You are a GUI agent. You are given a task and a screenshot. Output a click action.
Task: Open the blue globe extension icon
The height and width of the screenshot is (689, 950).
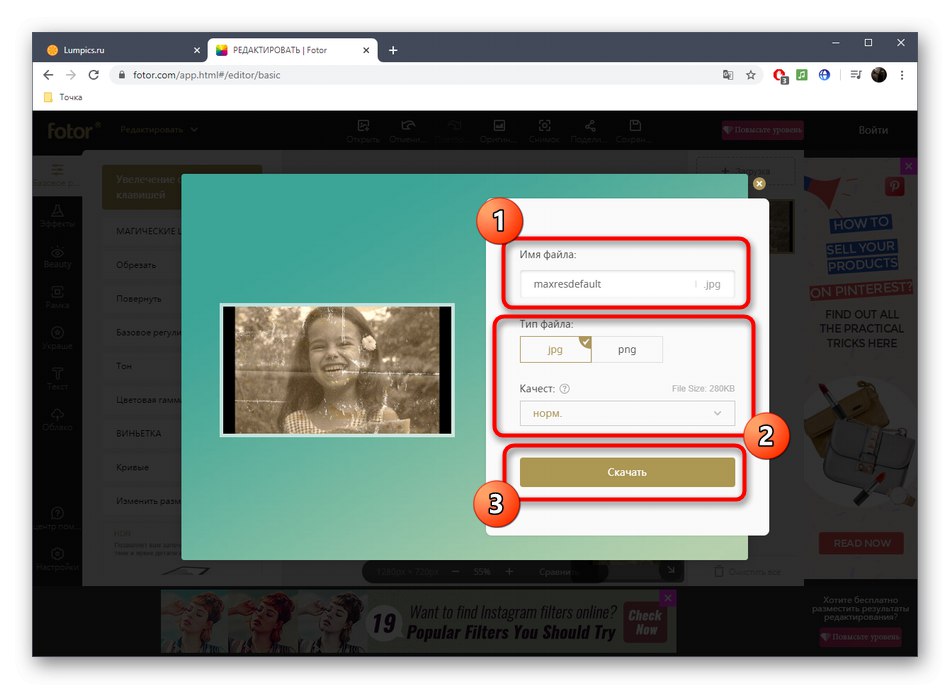824,75
